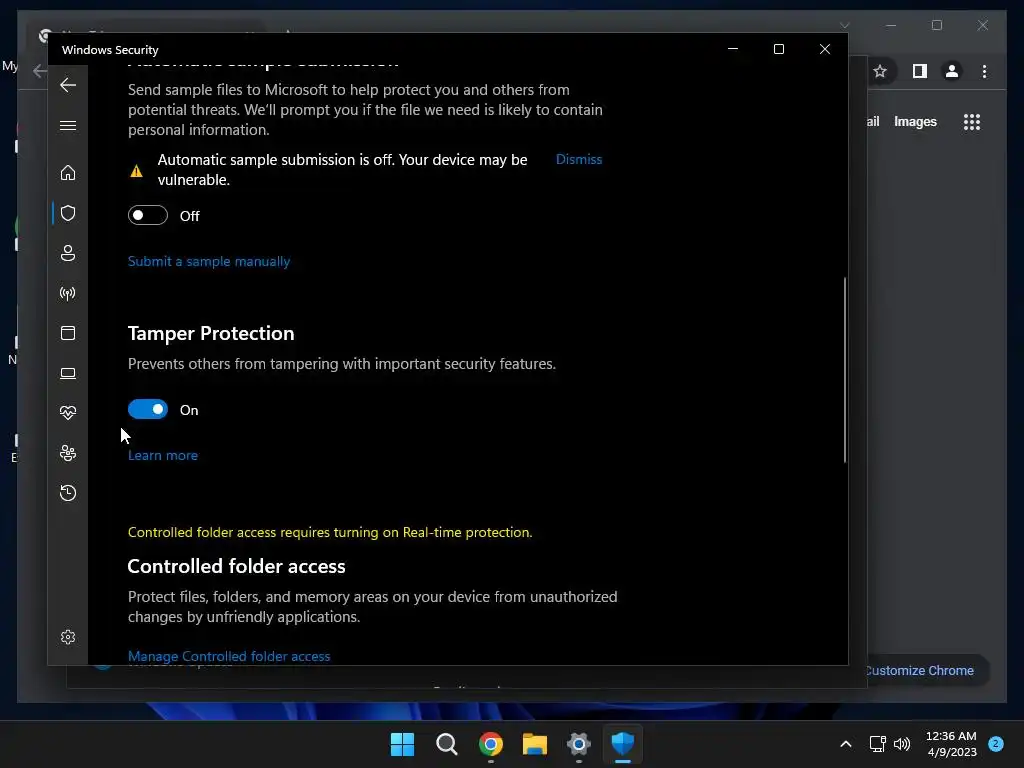This screenshot has height=768, width=1024.
Task: Open File Explorer from taskbar
Action: pyautogui.click(x=534, y=744)
